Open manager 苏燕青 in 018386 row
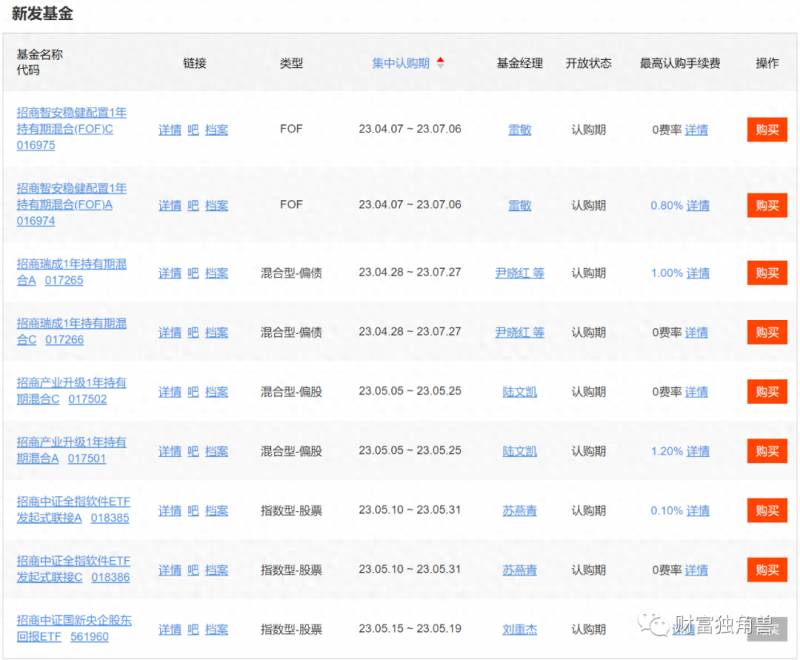Screen dimensions: 800x660 pos(519,570)
